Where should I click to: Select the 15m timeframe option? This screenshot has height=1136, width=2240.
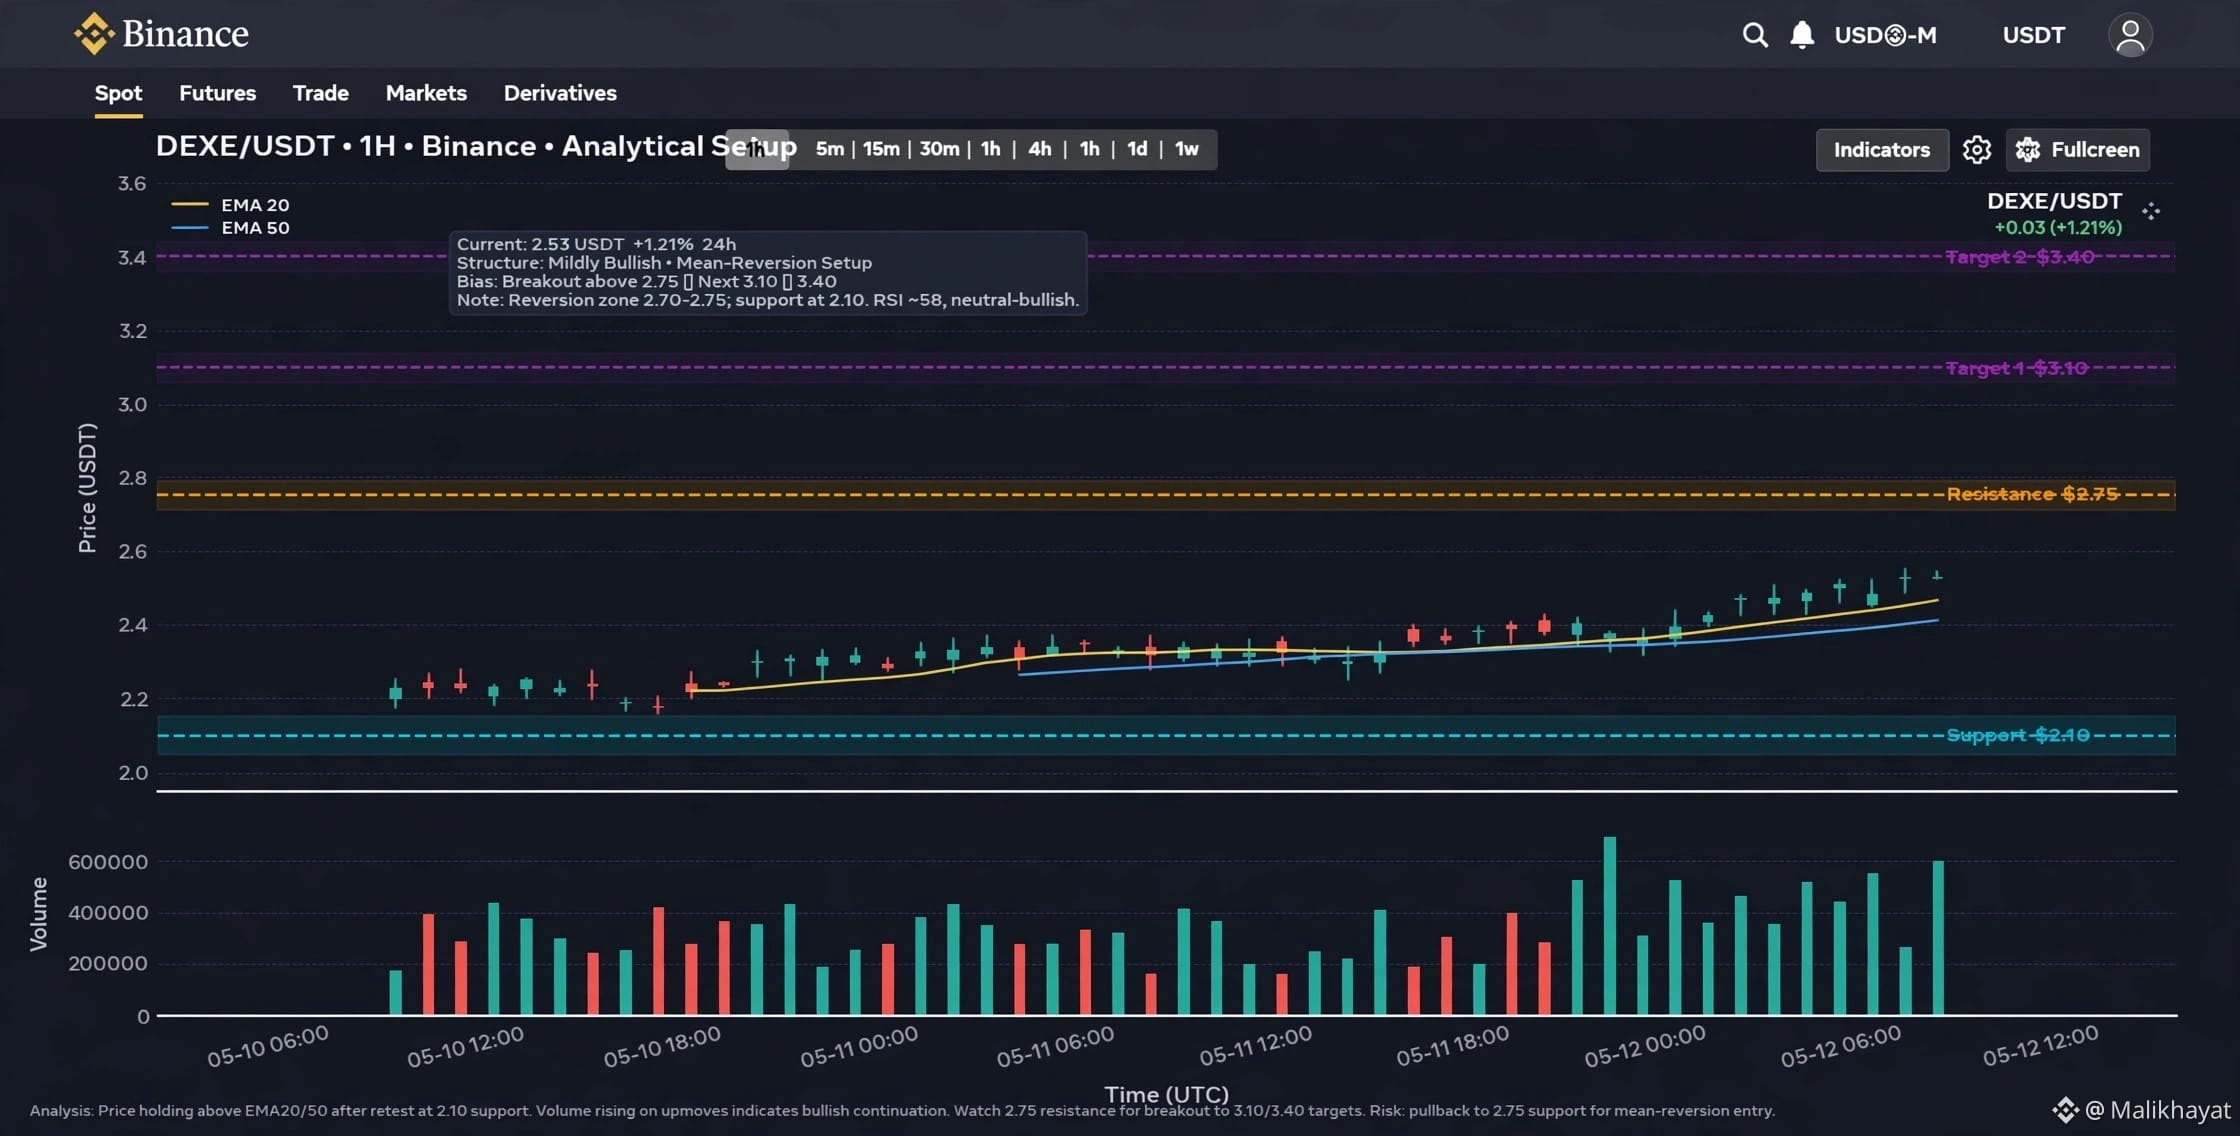pyautogui.click(x=881, y=149)
